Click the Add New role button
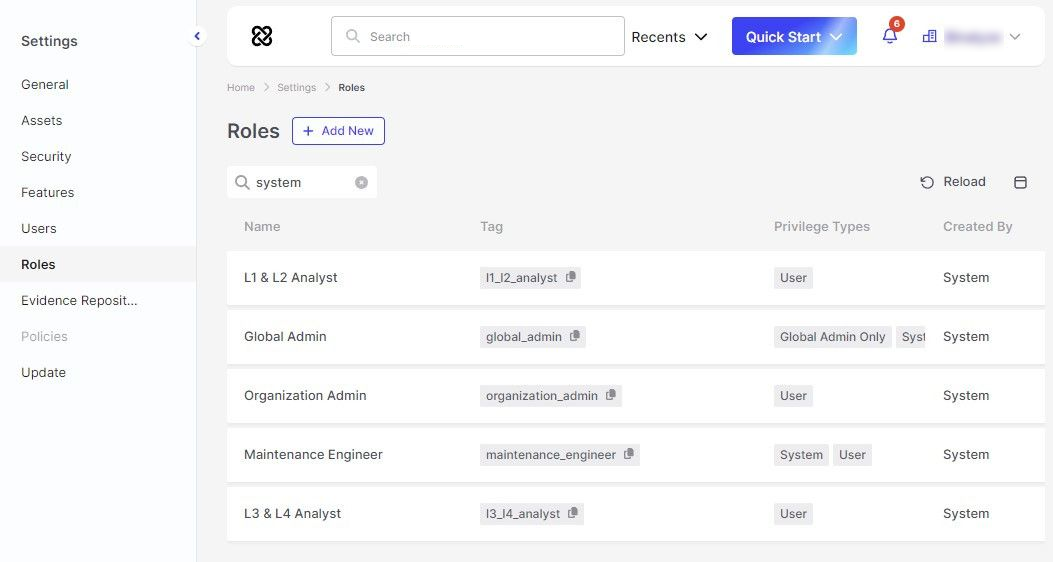Viewport: 1053px width, 562px height. coord(338,131)
